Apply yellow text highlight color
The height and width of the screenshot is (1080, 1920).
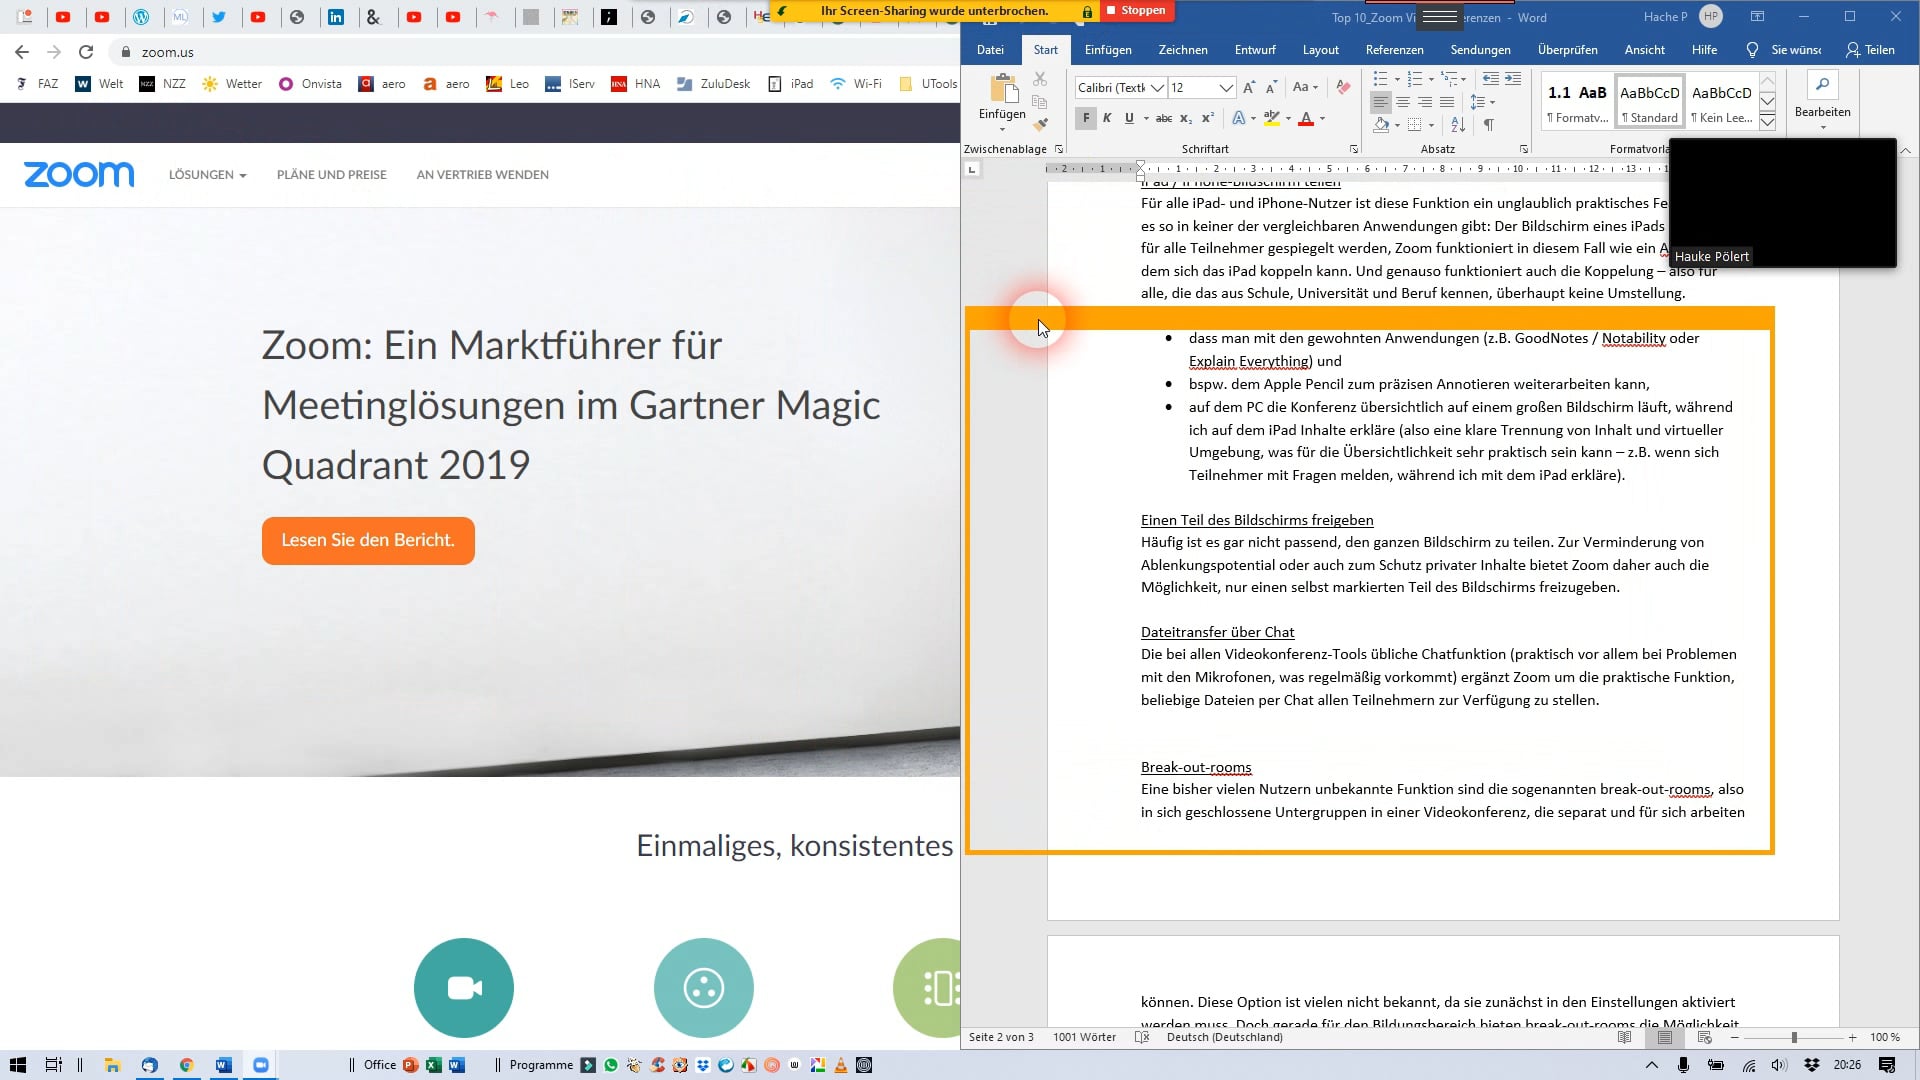(x=1271, y=118)
